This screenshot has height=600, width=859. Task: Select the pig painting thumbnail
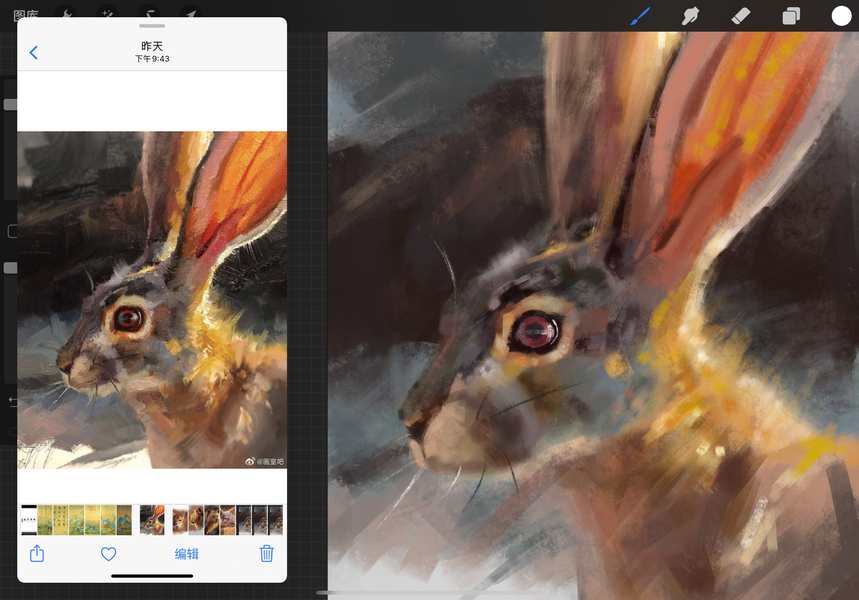[x=227, y=520]
